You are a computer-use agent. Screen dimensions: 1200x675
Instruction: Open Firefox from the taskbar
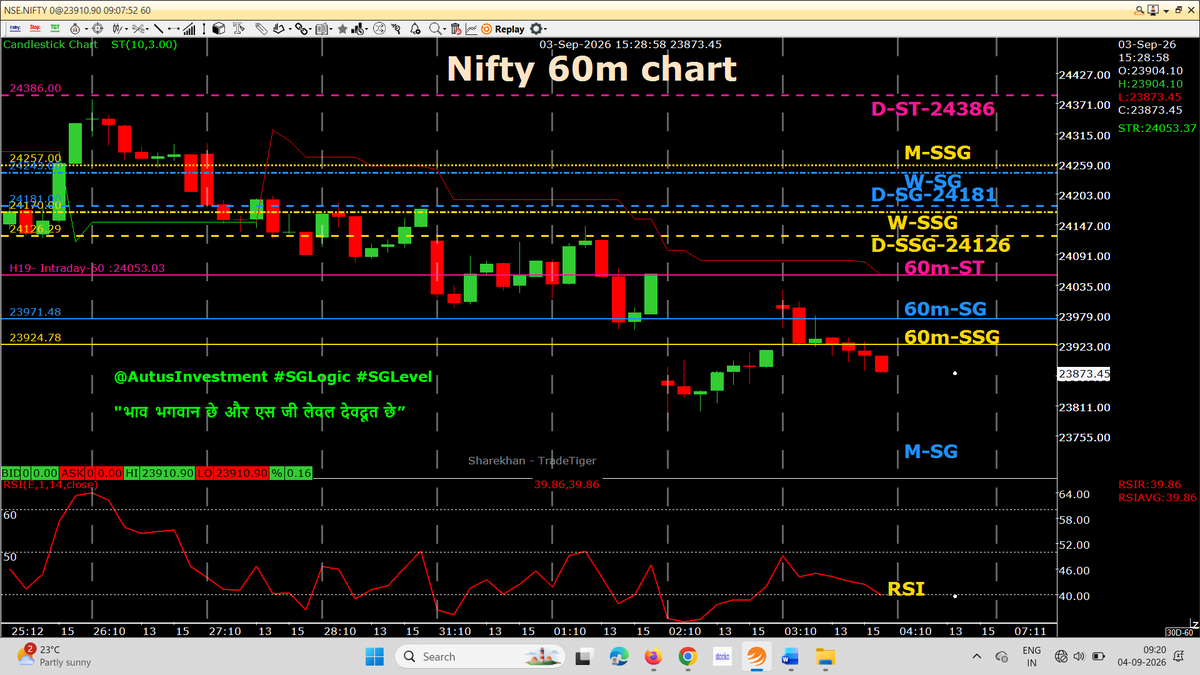coord(653,657)
